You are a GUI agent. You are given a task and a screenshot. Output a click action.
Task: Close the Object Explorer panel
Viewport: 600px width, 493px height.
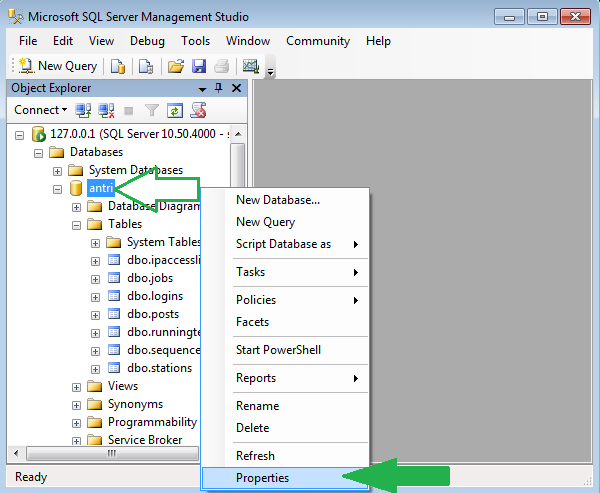click(x=236, y=88)
